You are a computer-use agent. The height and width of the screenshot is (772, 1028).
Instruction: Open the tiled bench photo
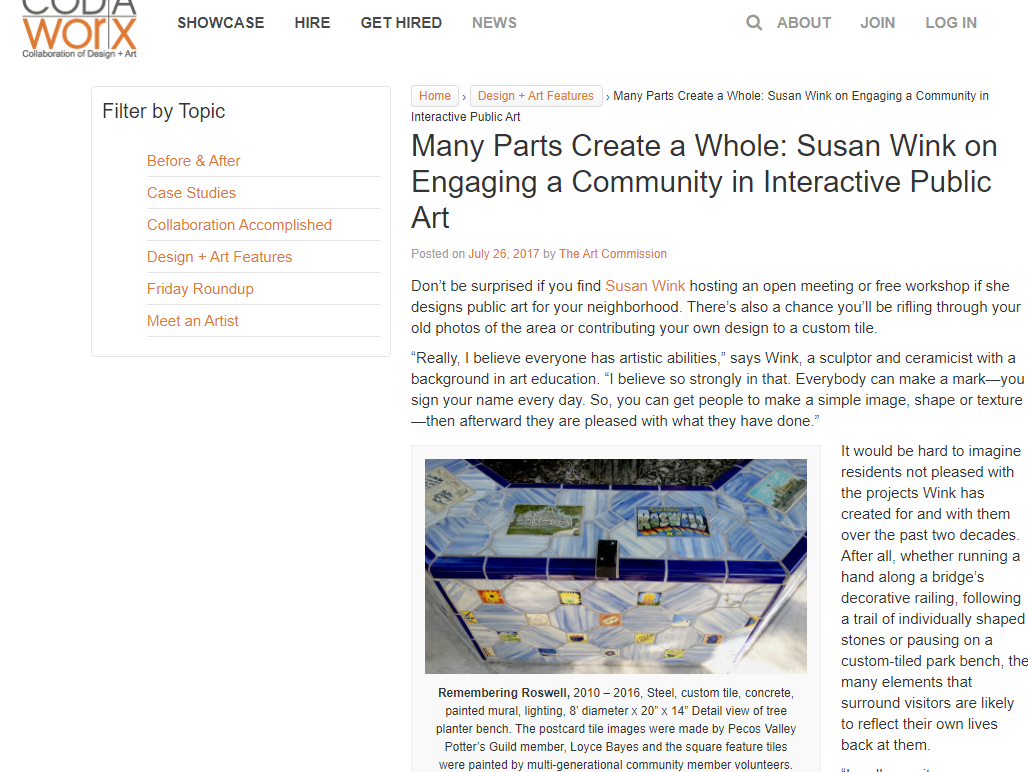click(615, 566)
